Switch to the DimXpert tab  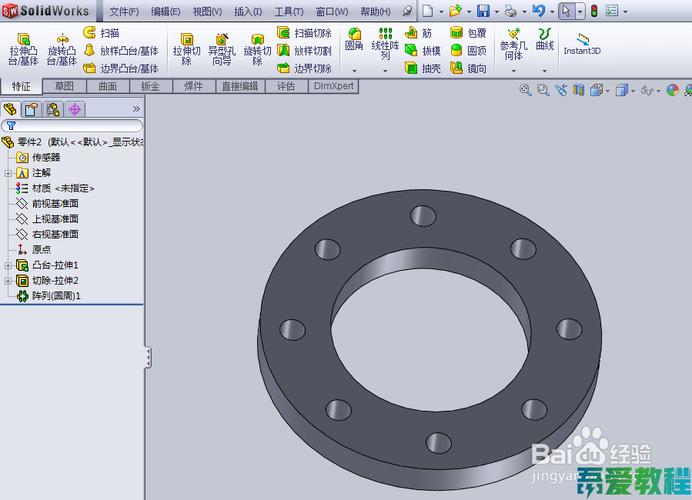click(x=334, y=86)
